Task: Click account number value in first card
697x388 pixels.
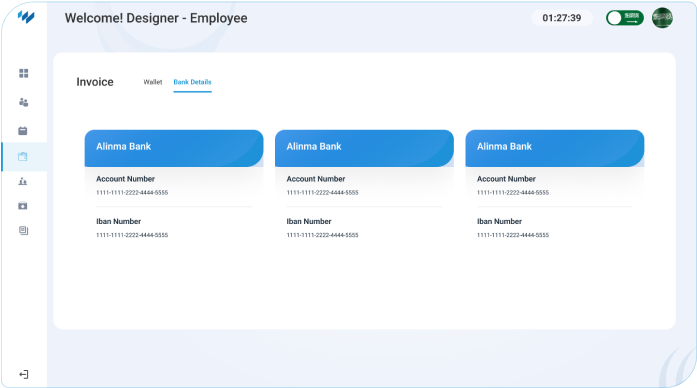Action: click(132, 192)
